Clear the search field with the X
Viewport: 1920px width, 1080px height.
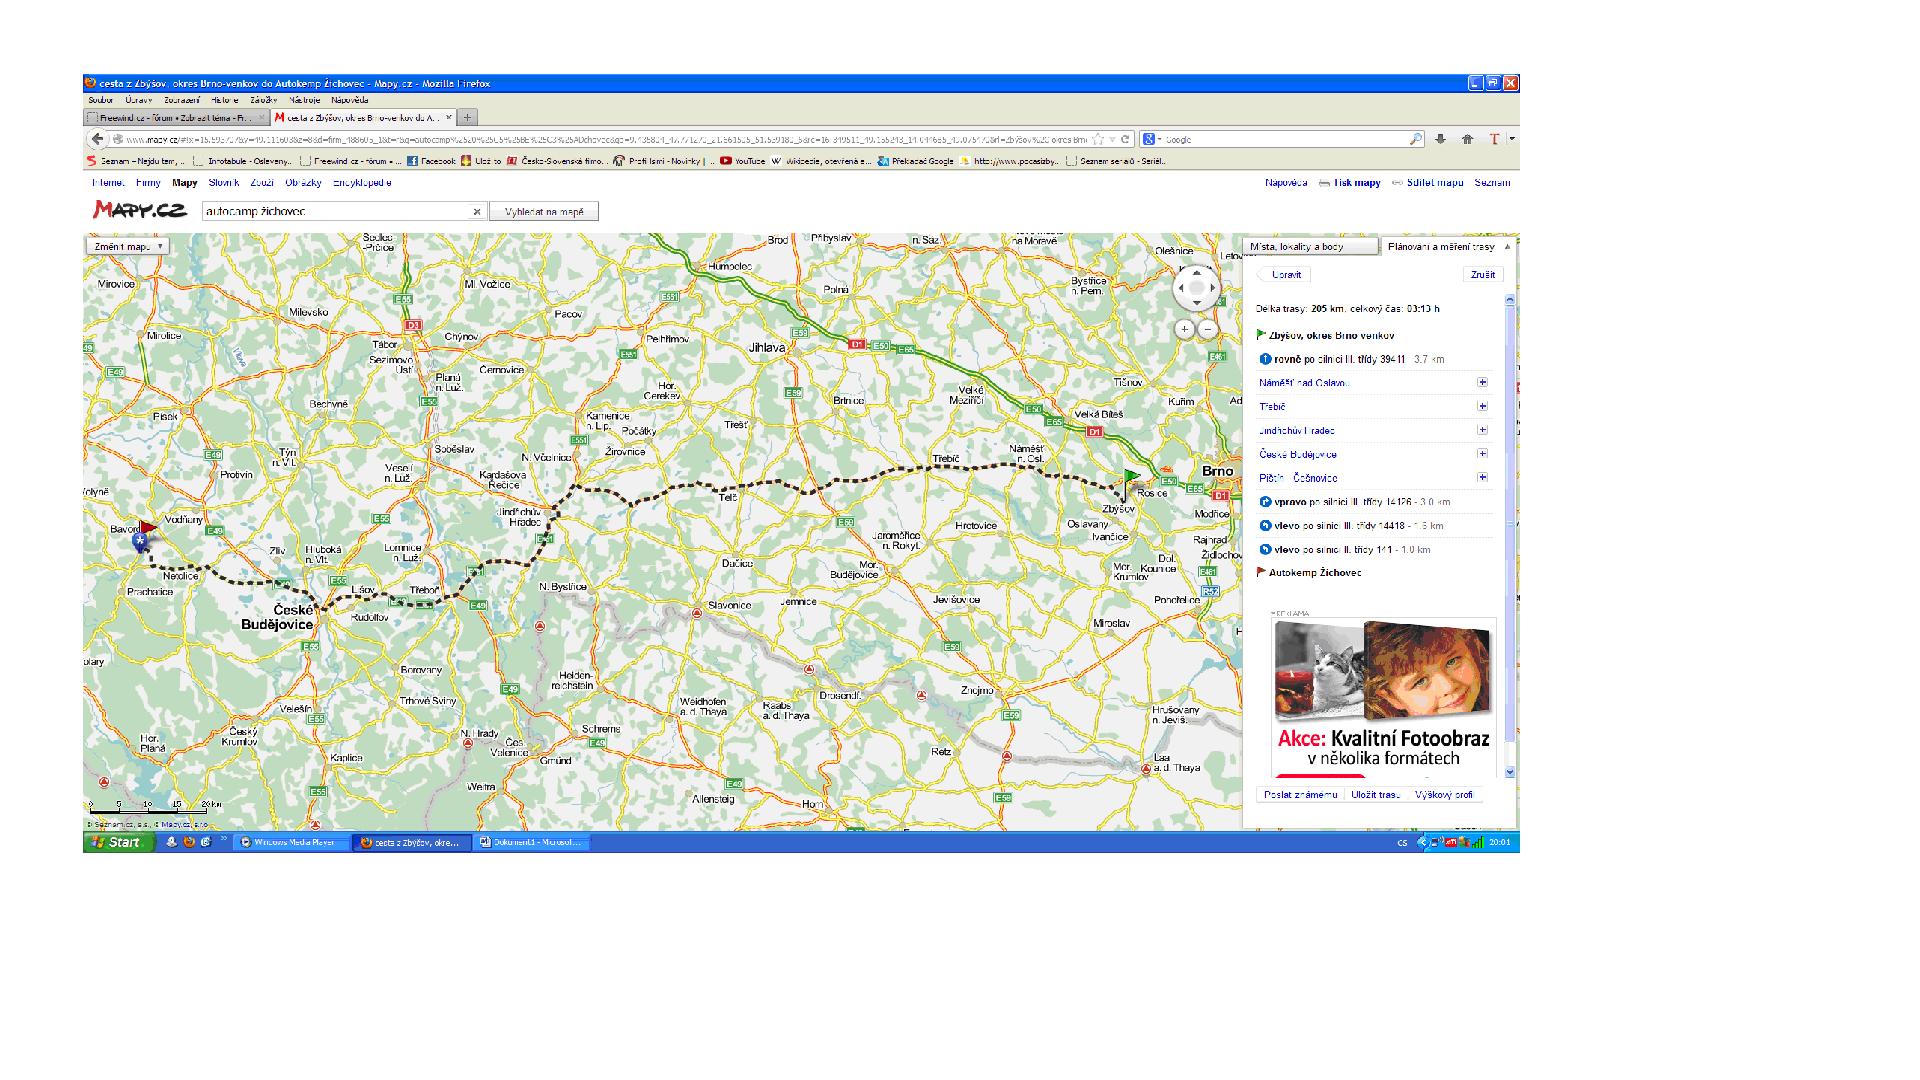477,212
